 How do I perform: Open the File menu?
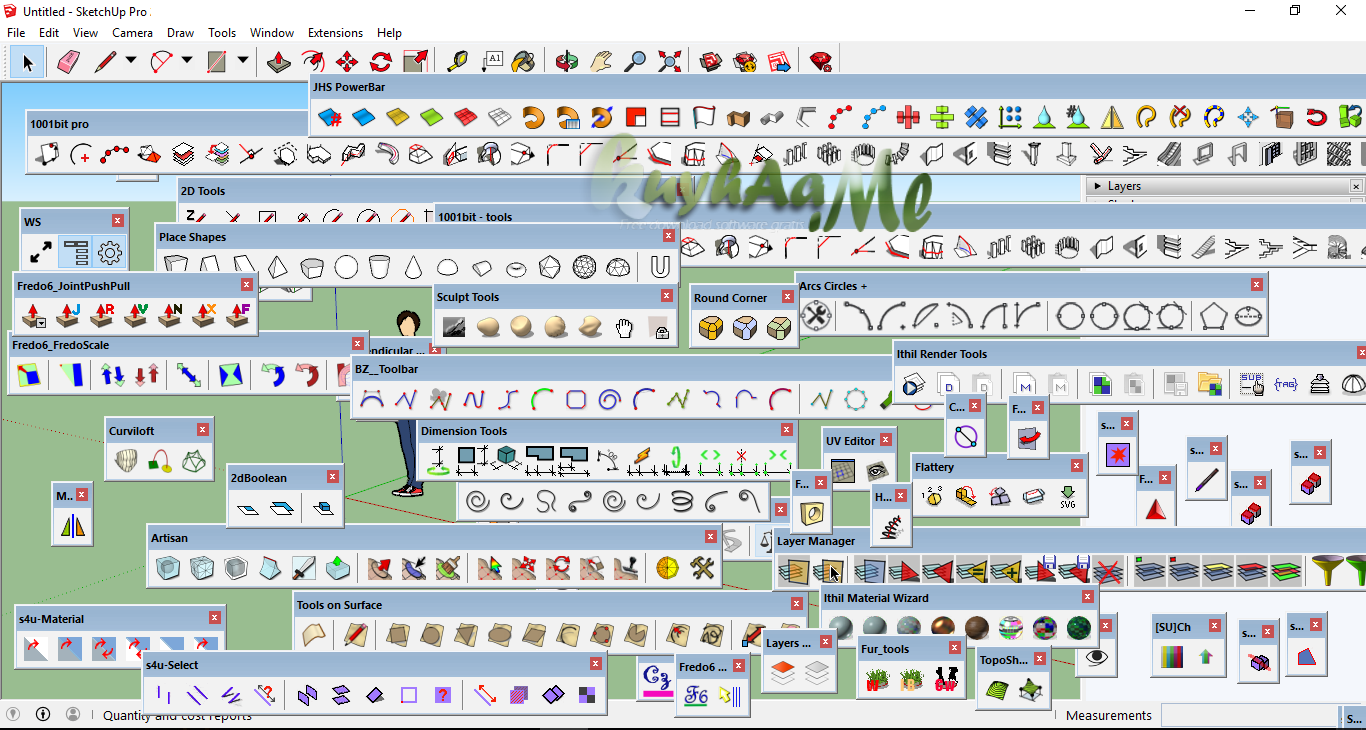16,33
